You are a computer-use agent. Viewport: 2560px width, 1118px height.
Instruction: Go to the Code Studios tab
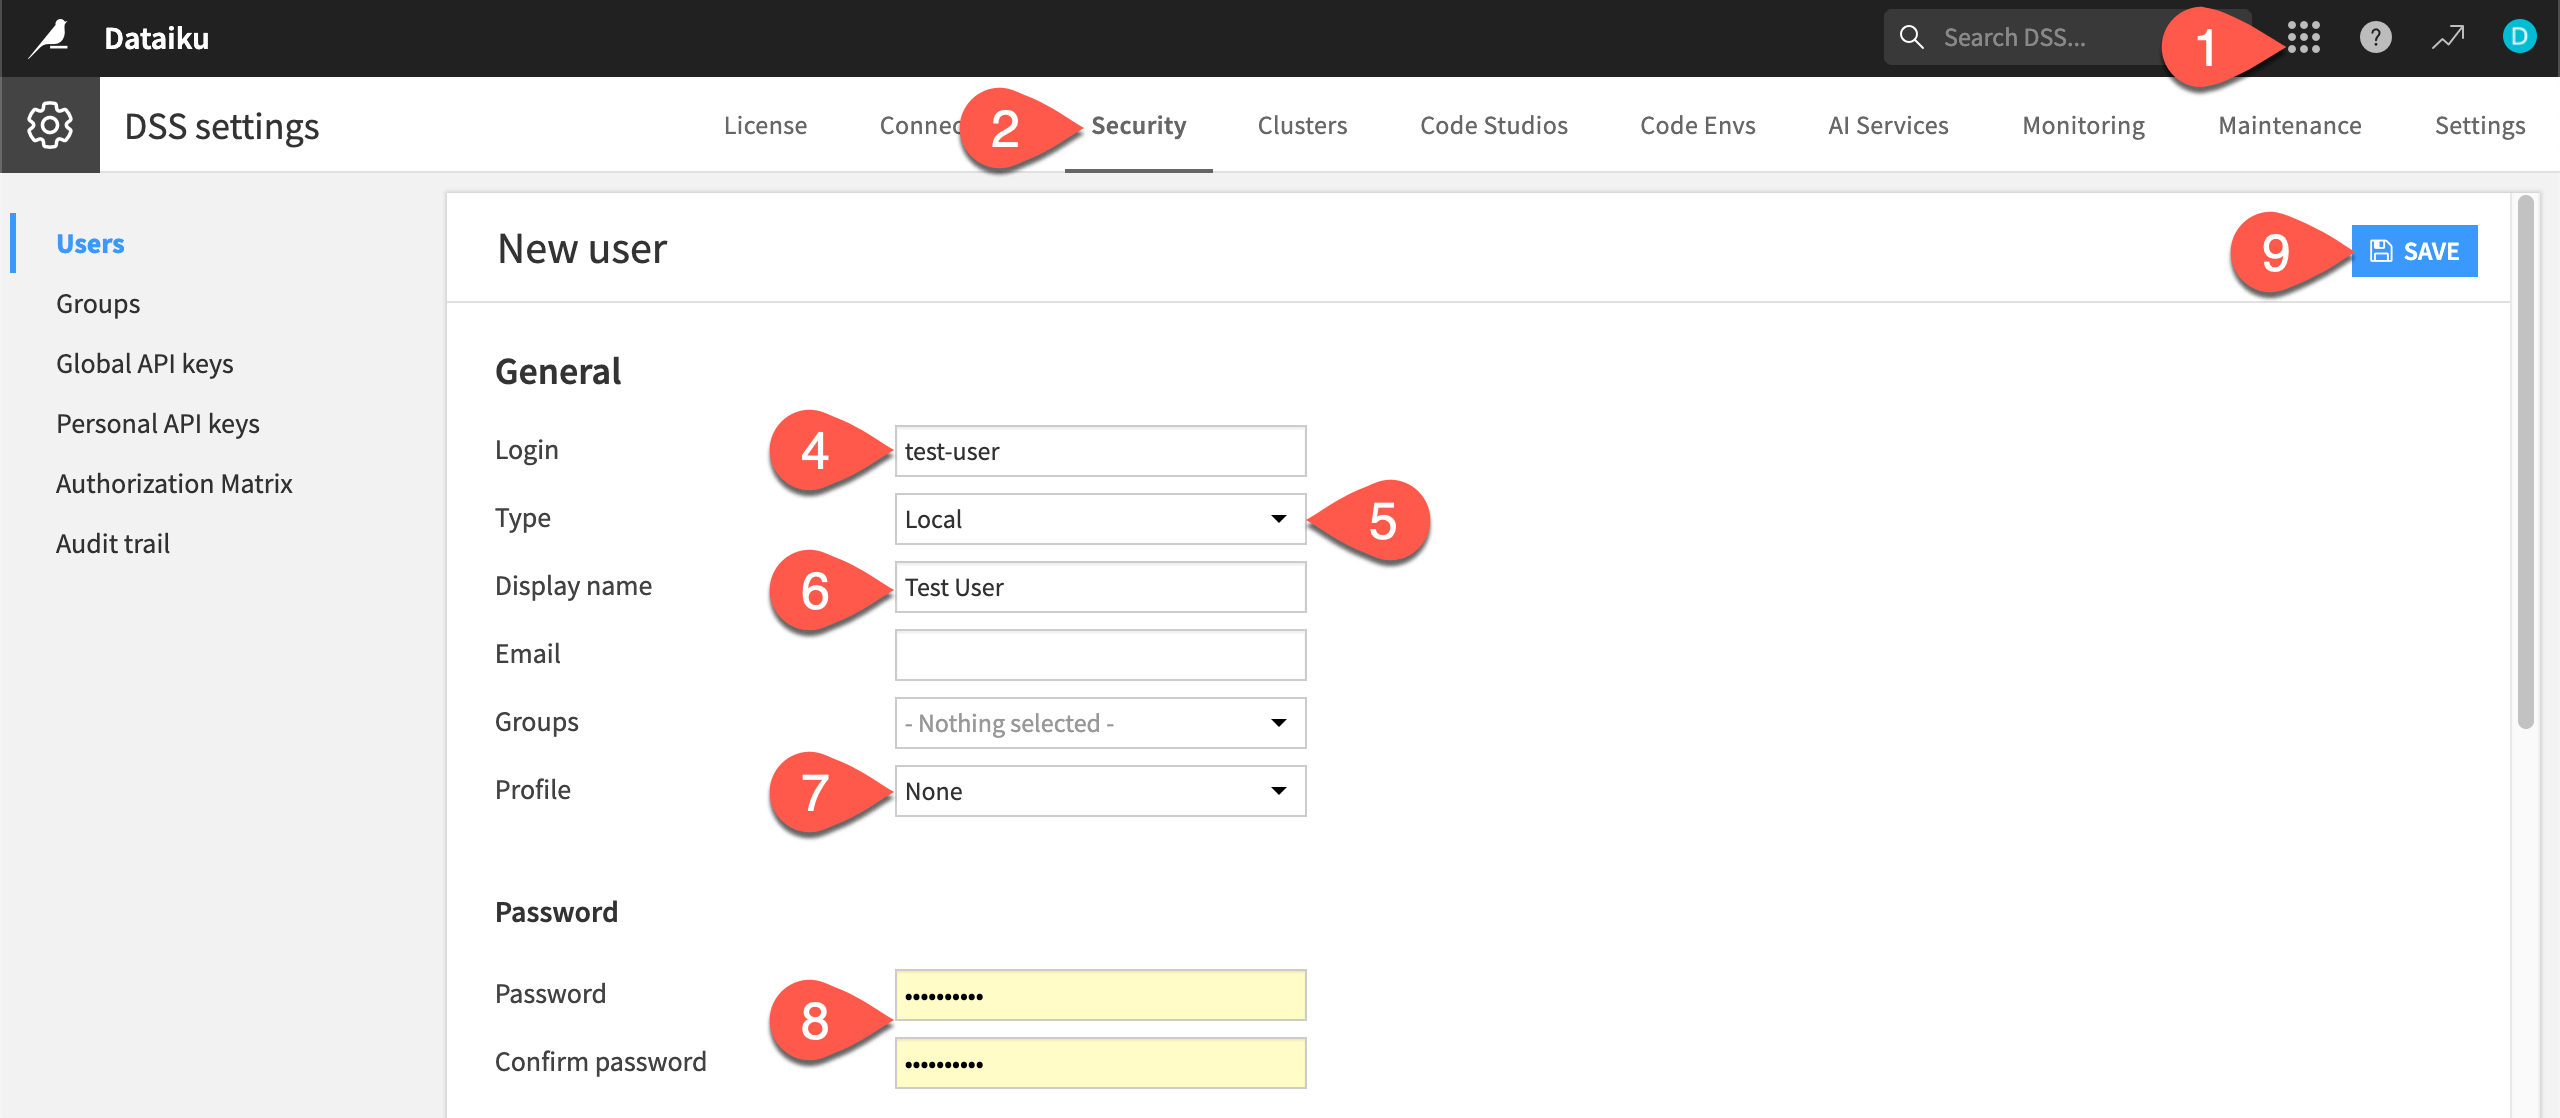point(1494,125)
